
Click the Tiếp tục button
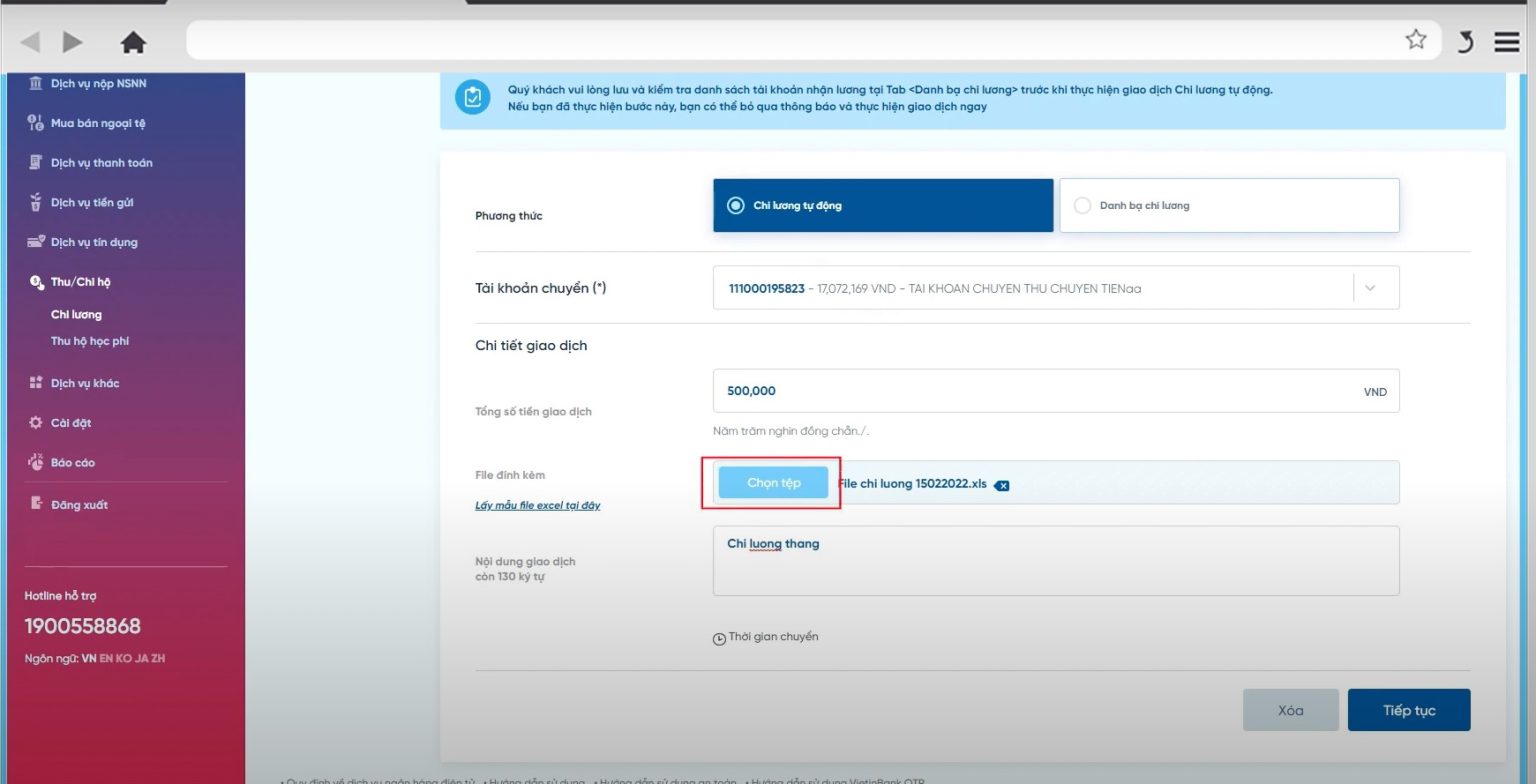pyautogui.click(x=1409, y=709)
